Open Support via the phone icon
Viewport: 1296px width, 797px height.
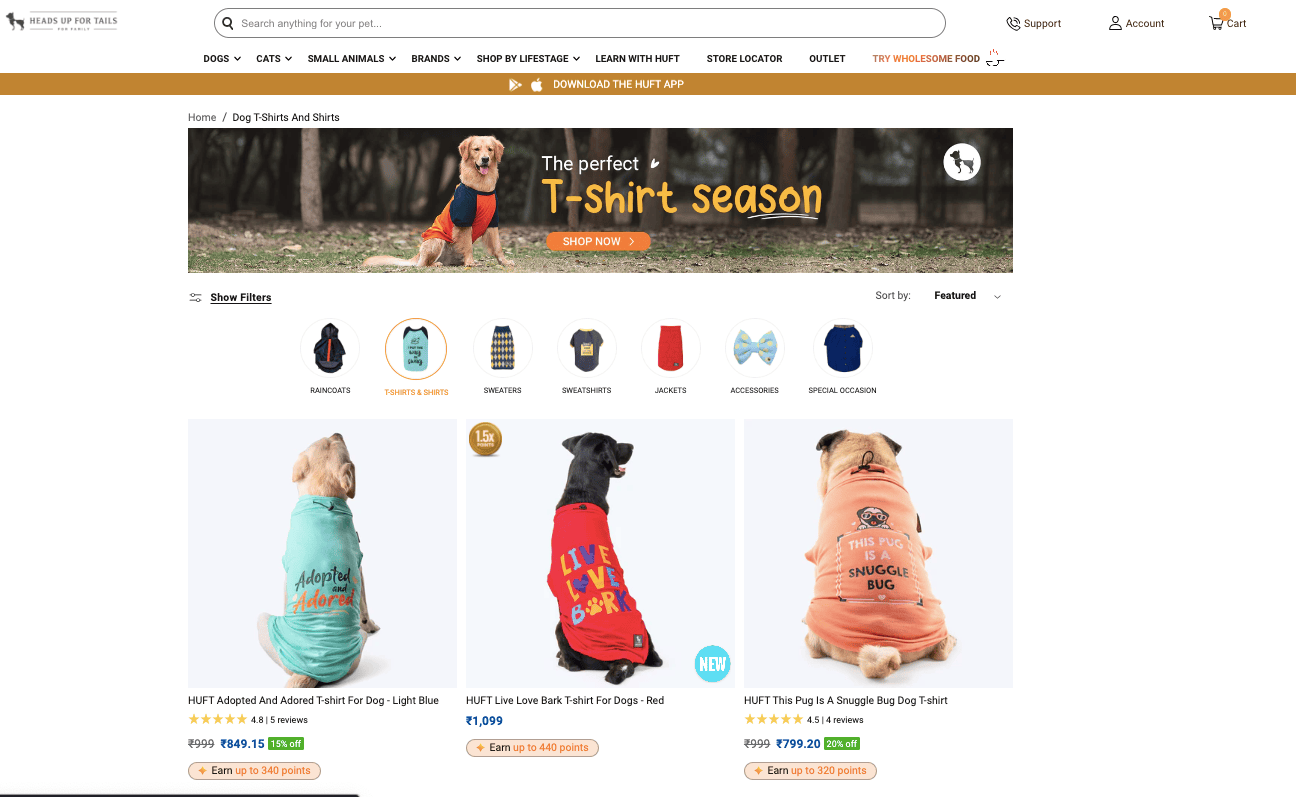[x=1013, y=23]
